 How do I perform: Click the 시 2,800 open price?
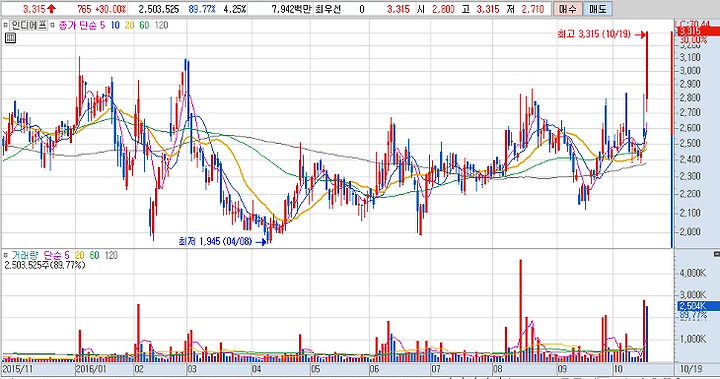[435, 9]
